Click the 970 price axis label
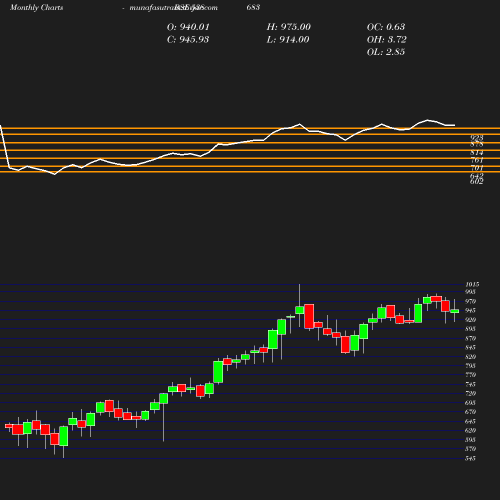Screen dimensions: 500x500 [x=471, y=301]
